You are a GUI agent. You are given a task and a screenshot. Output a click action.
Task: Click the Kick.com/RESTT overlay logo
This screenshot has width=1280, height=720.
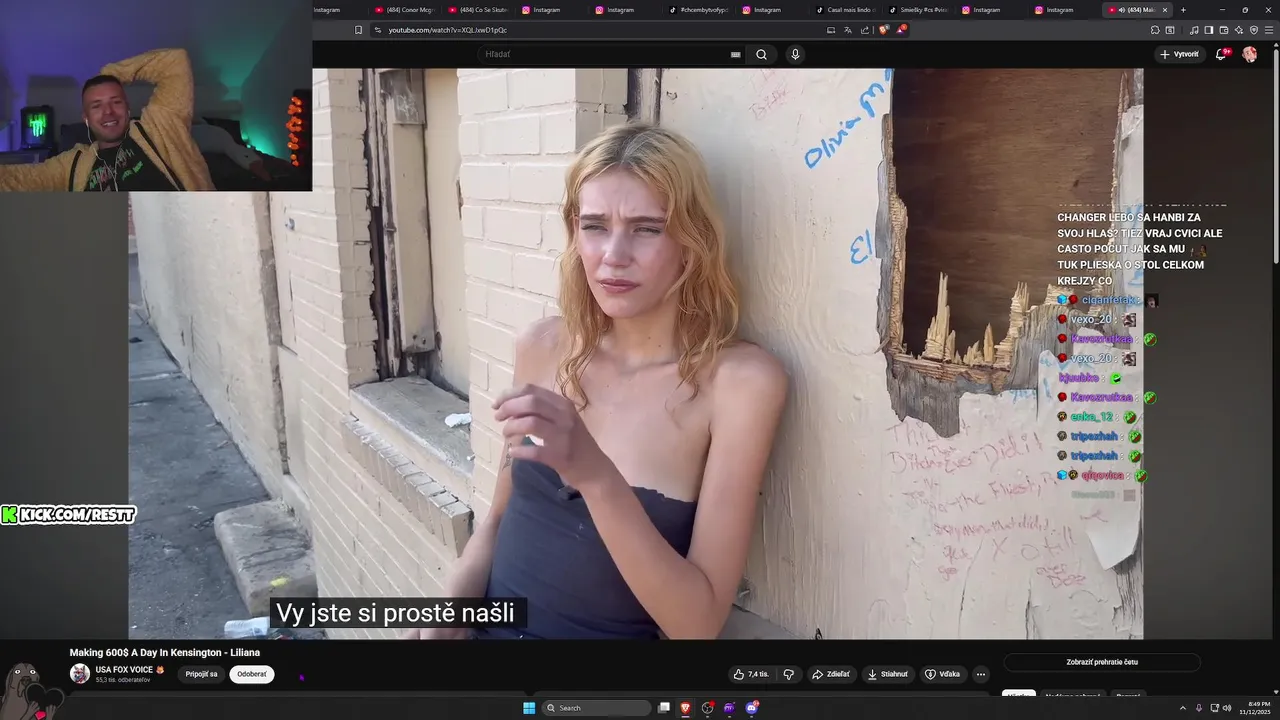tap(68, 515)
